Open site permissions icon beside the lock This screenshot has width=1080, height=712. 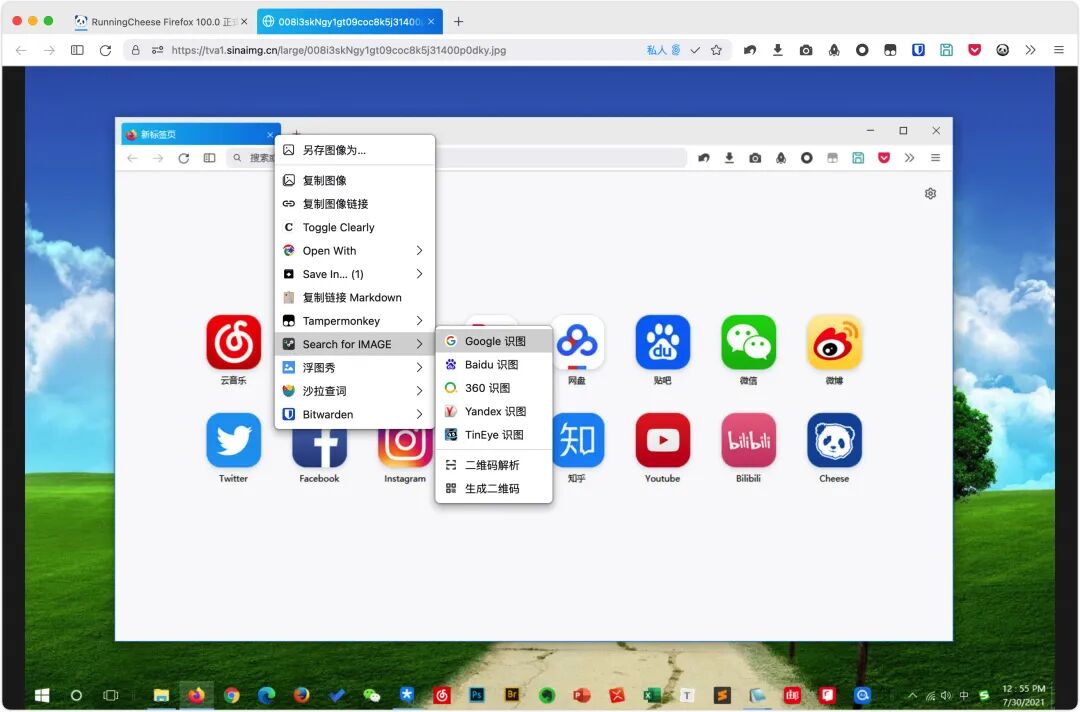157,50
